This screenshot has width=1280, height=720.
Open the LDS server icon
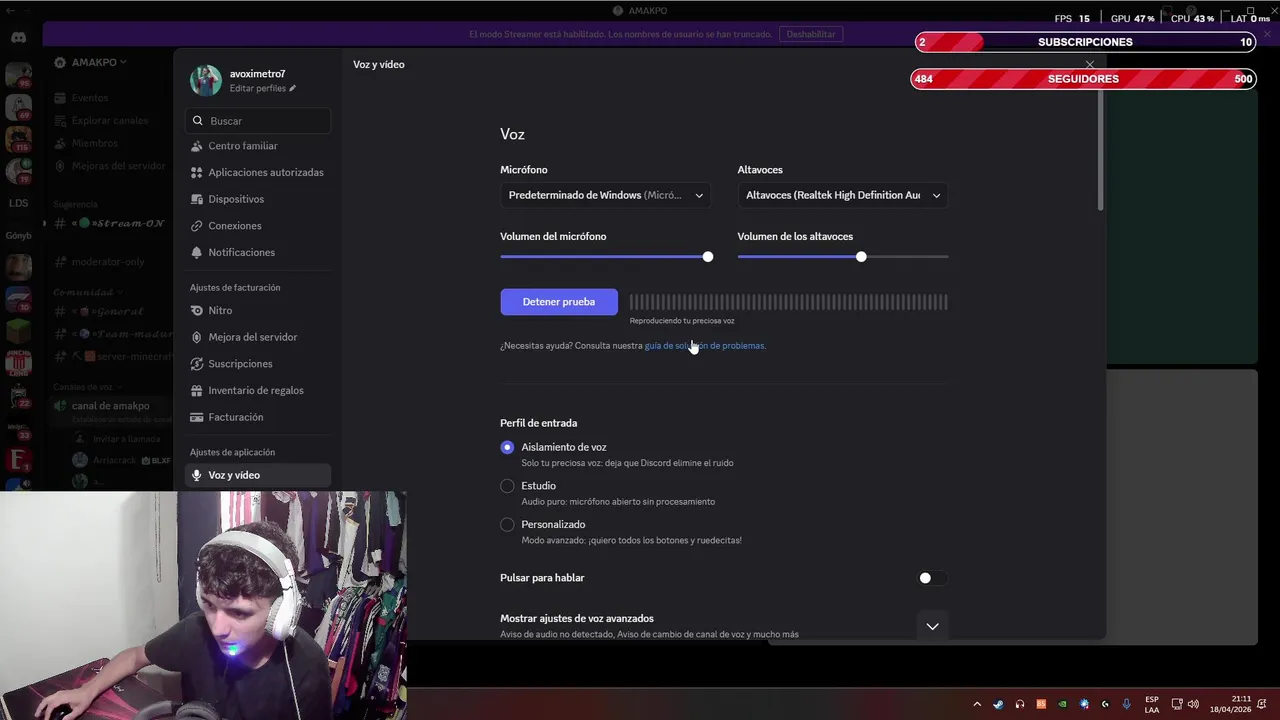(18, 203)
